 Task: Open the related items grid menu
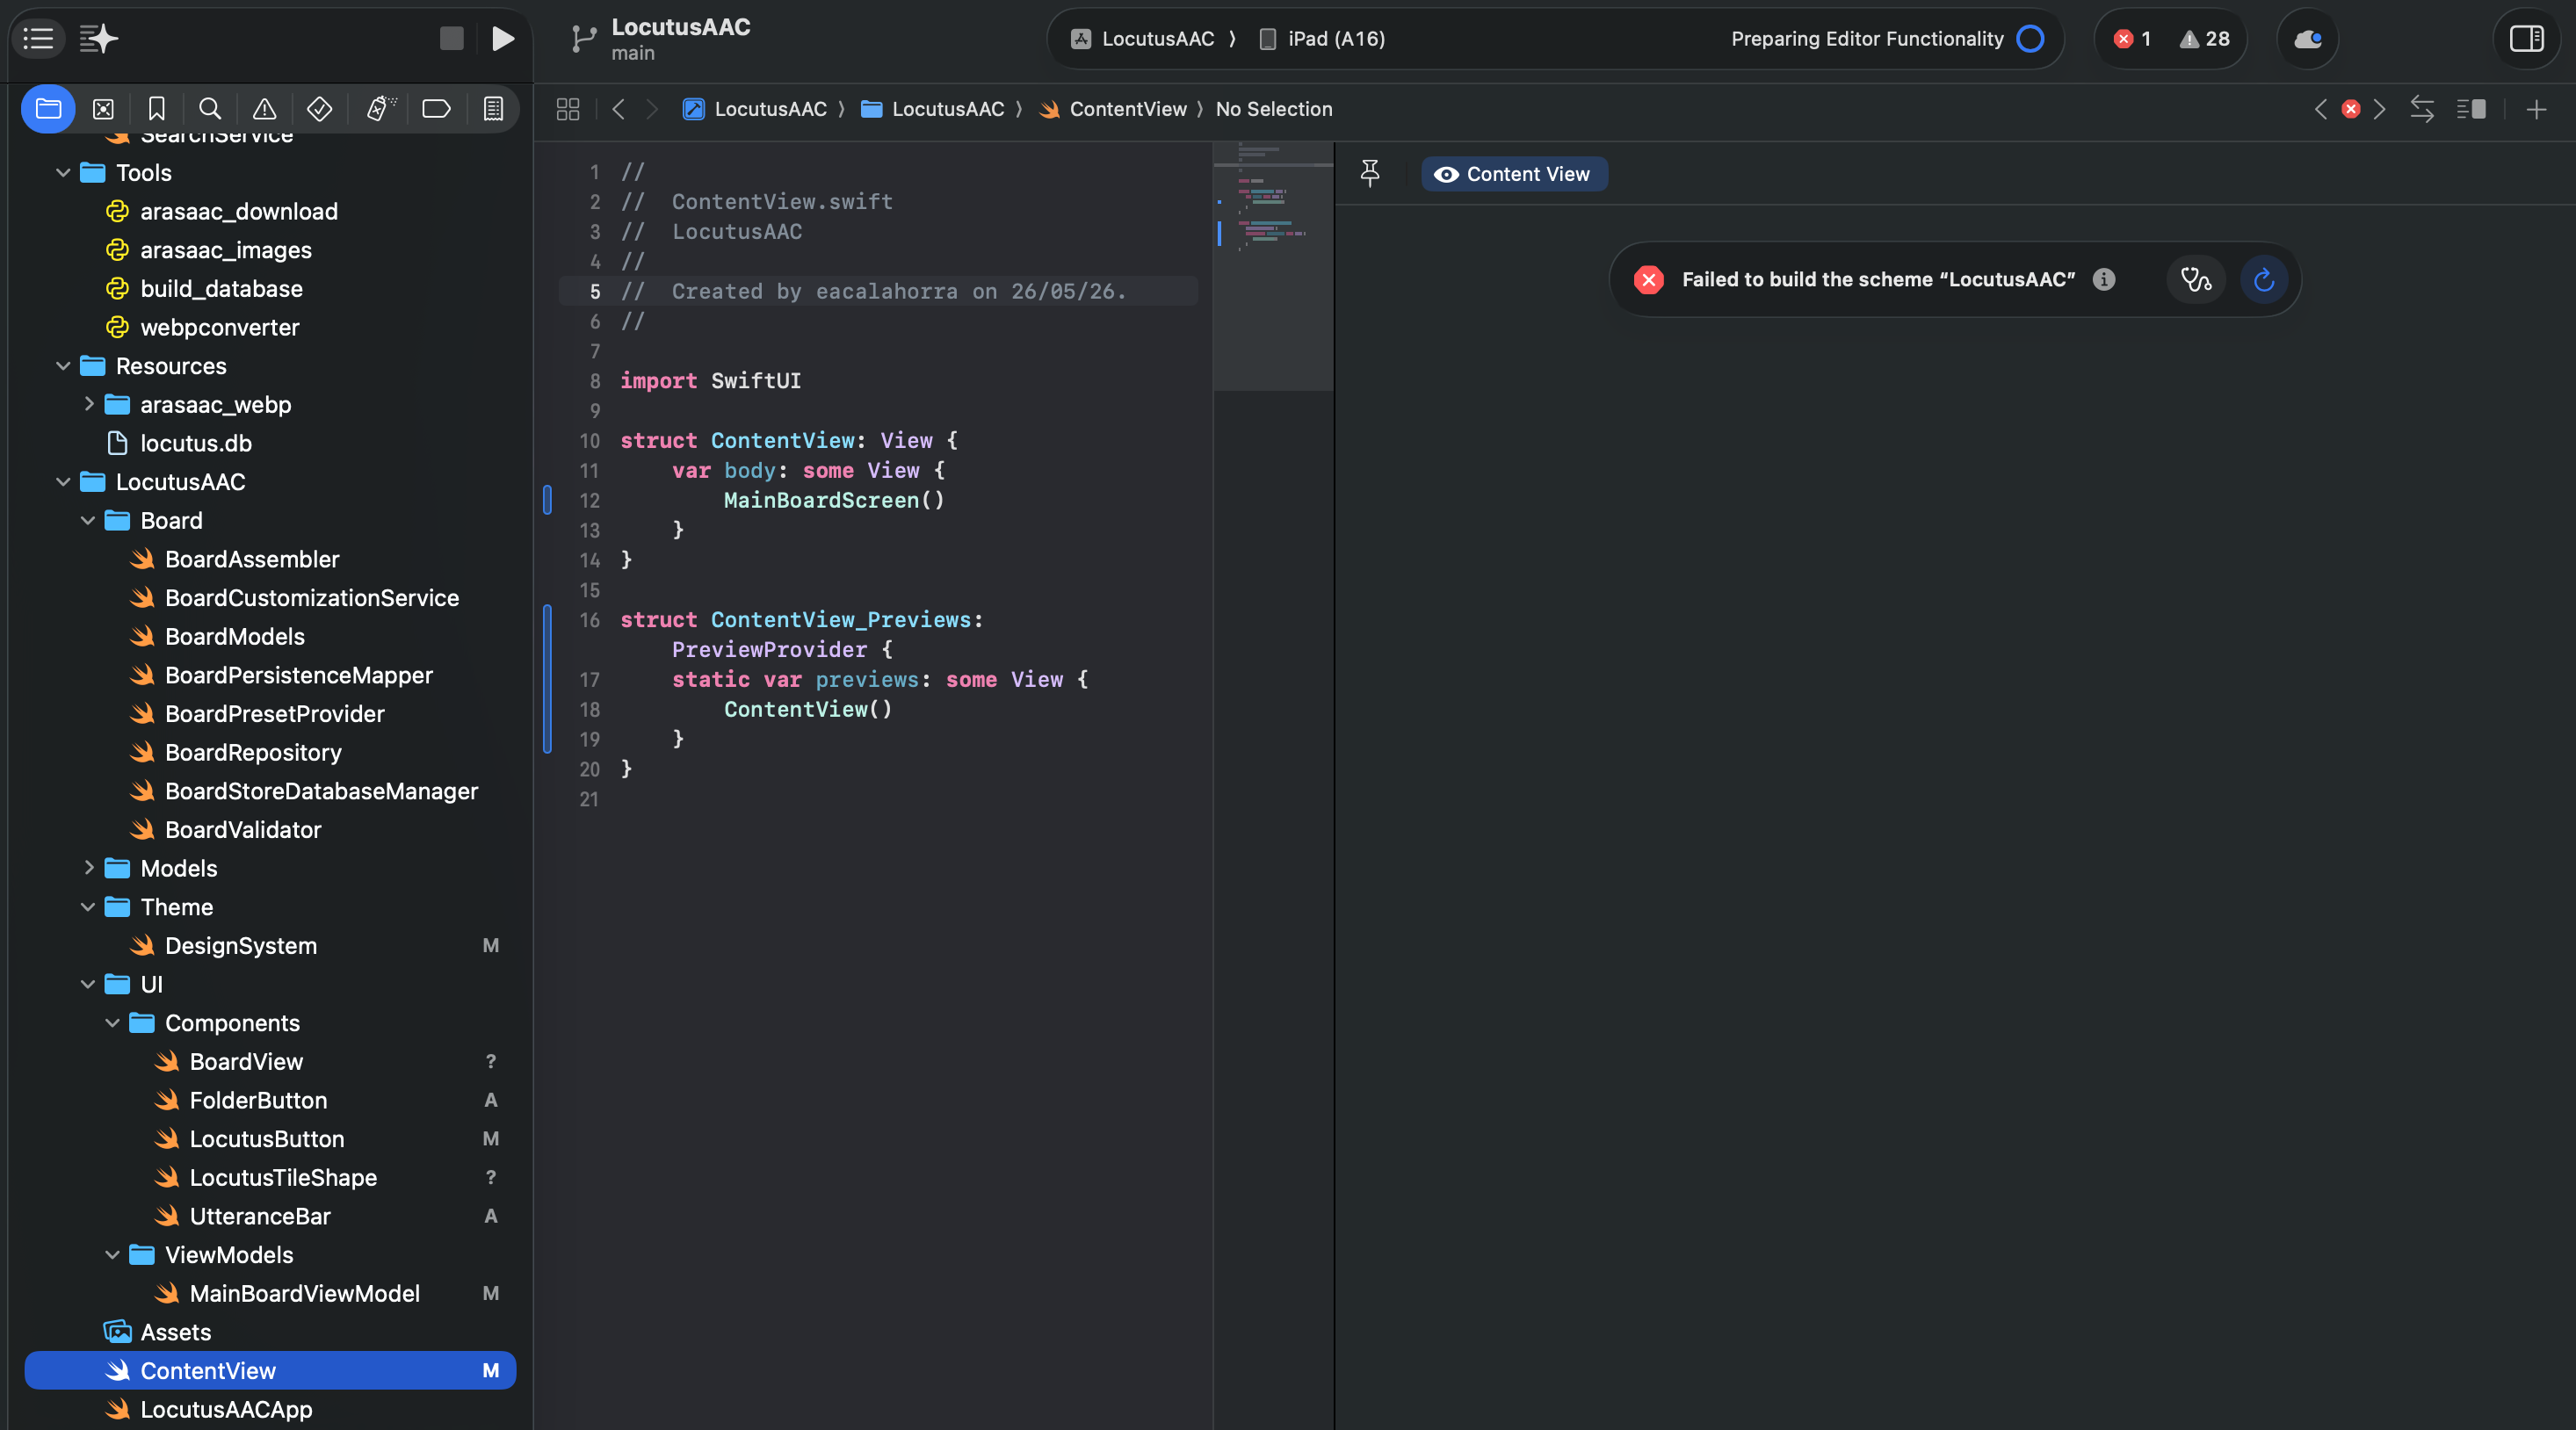(568, 109)
